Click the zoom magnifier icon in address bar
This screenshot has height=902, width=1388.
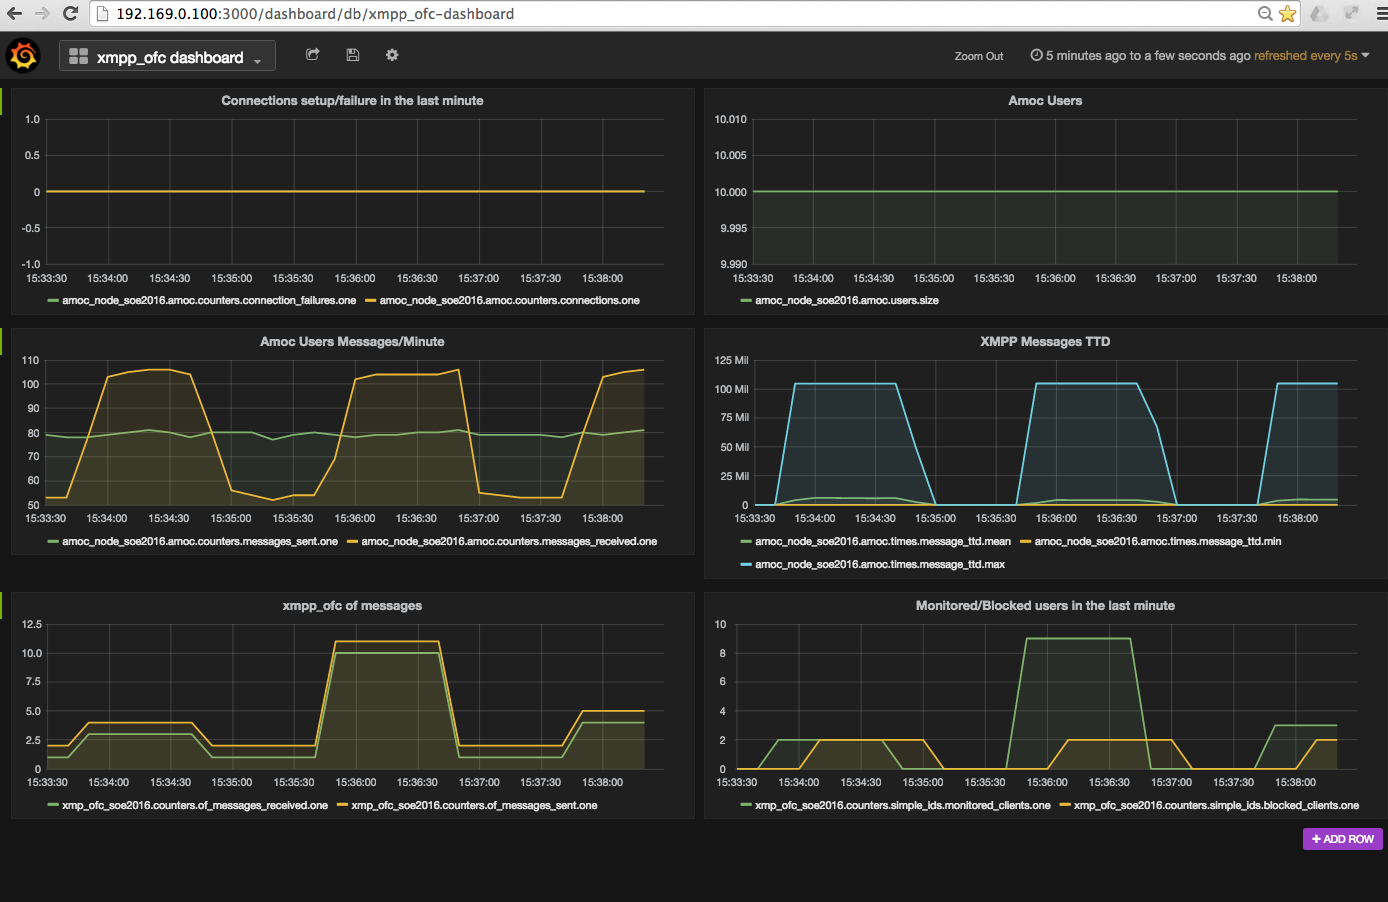[1265, 14]
